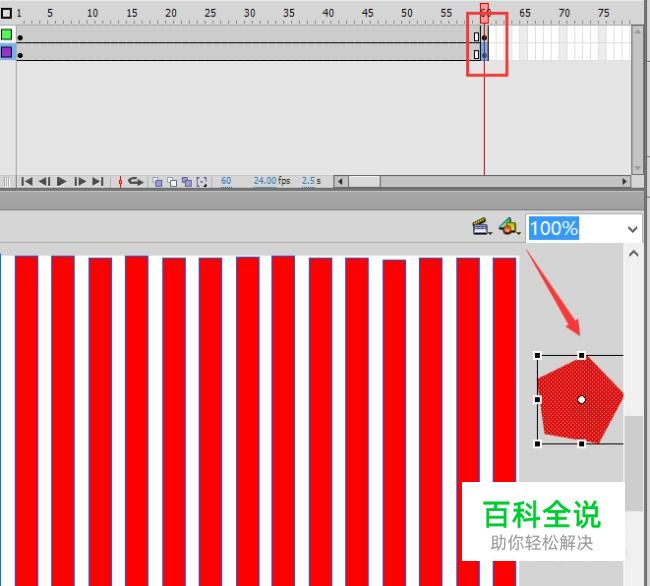Click the stage vertical scrollbar thumb
The image size is (650, 586).
[633, 463]
